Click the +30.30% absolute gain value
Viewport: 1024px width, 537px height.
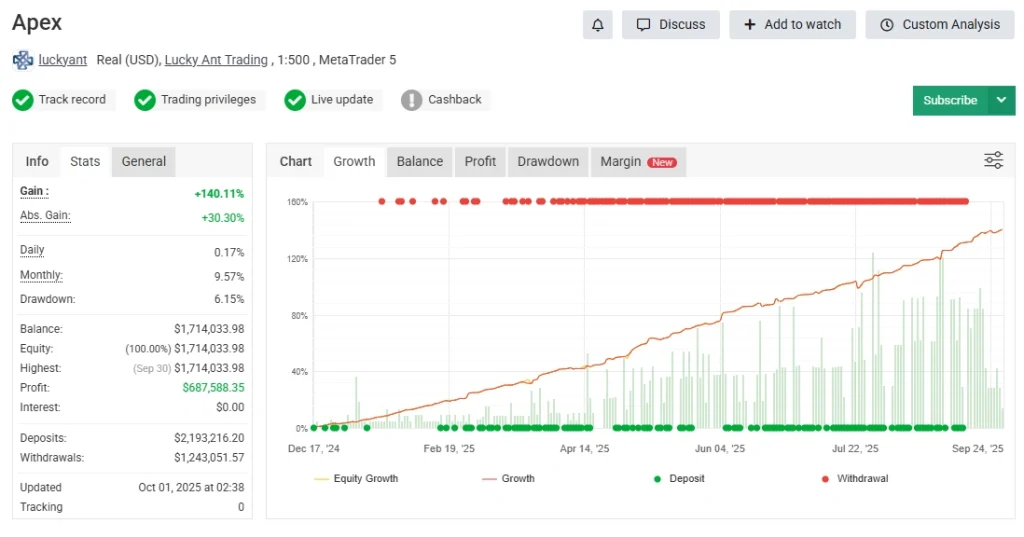[223, 218]
